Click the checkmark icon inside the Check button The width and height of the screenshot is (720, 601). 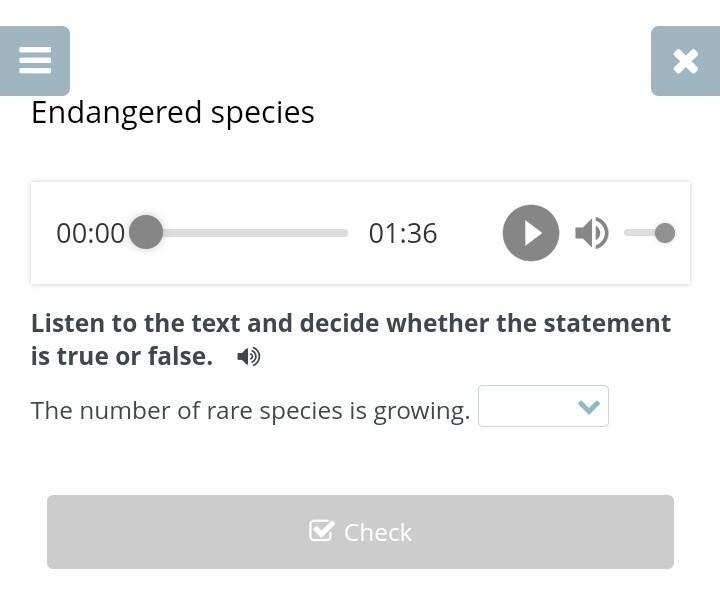pyautogui.click(x=322, y=531)
